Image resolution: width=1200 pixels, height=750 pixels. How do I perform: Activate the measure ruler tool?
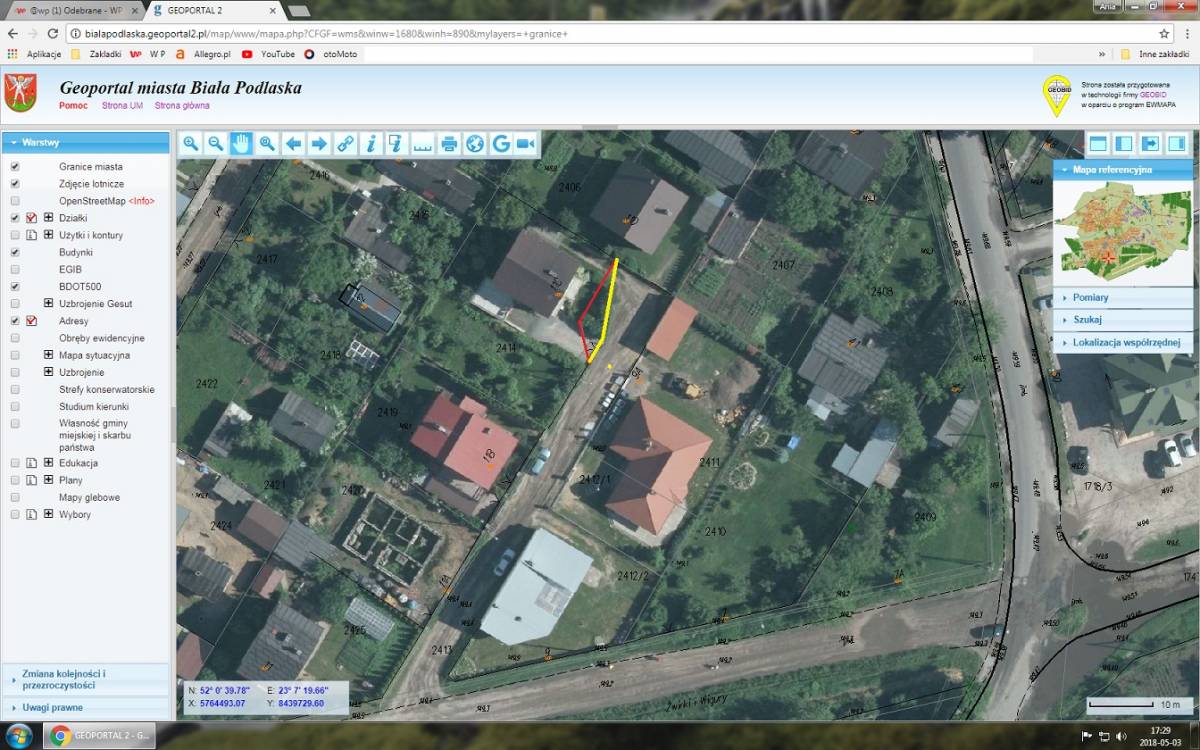(423, 143)
